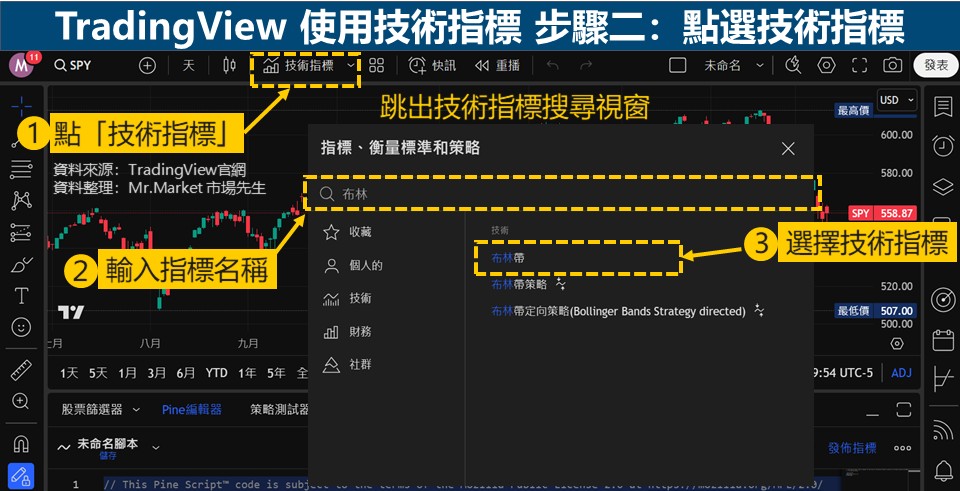The image size is (960, 491).
Task: Close the indicators search dialog
Action: coord(788,148)
